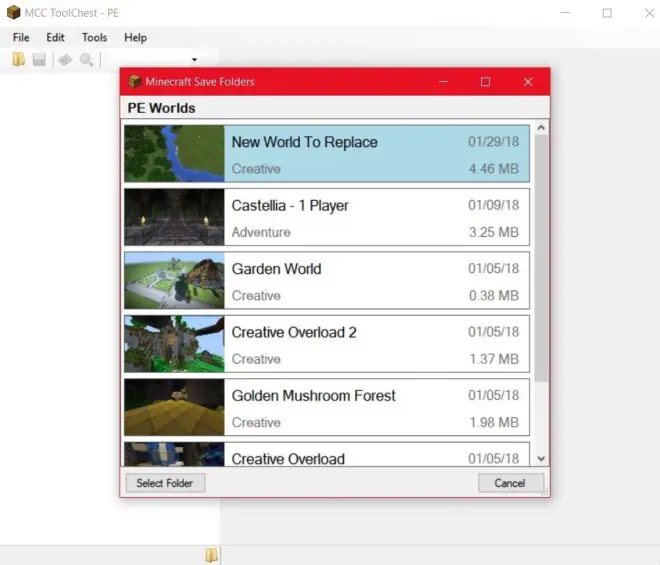
Task: Minimize the Minecraft Save Folders dialog
Action: (443, 82)
